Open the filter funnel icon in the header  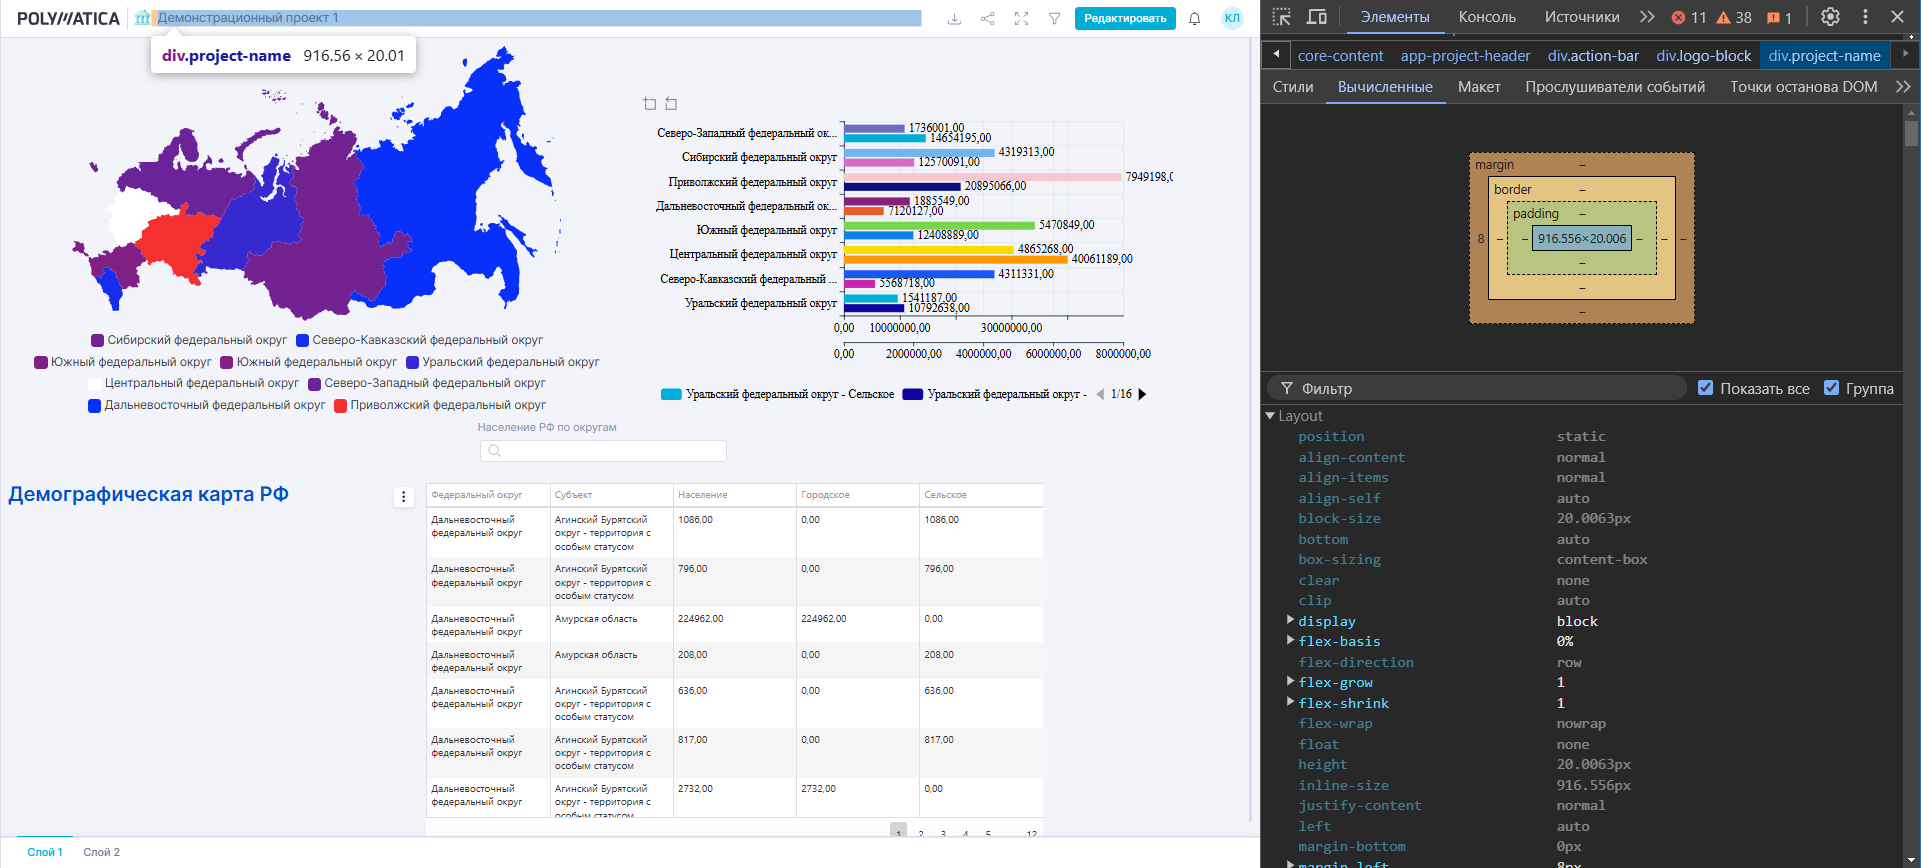click(1054, 19)
